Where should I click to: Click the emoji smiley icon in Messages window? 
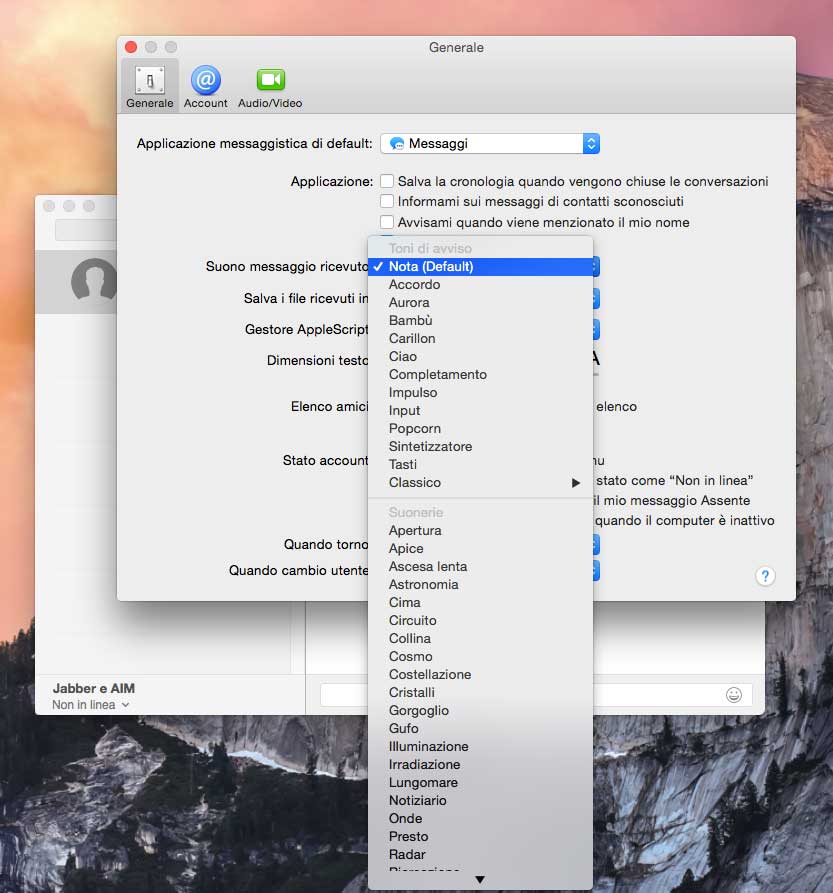tap(734, 695)
